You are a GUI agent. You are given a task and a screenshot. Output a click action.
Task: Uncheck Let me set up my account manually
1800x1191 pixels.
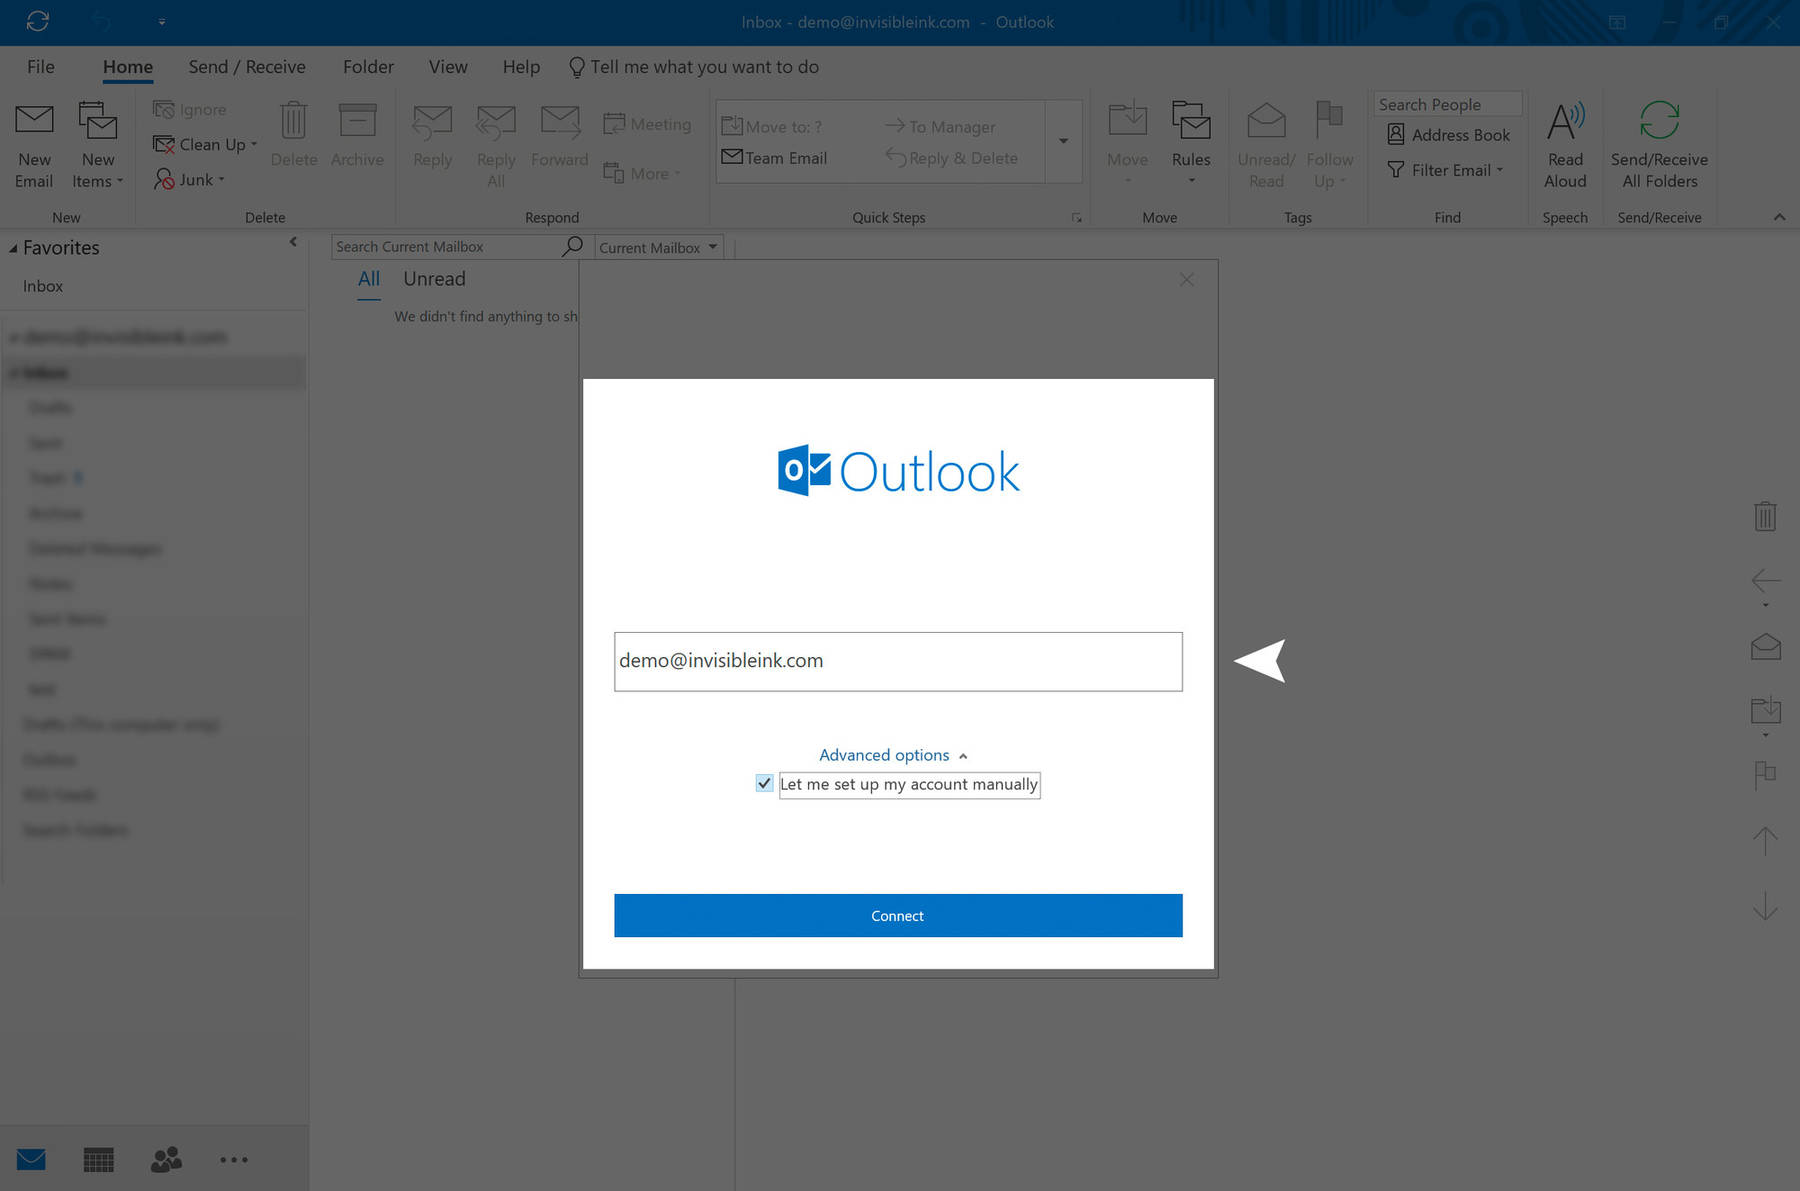tap(765, 784)
